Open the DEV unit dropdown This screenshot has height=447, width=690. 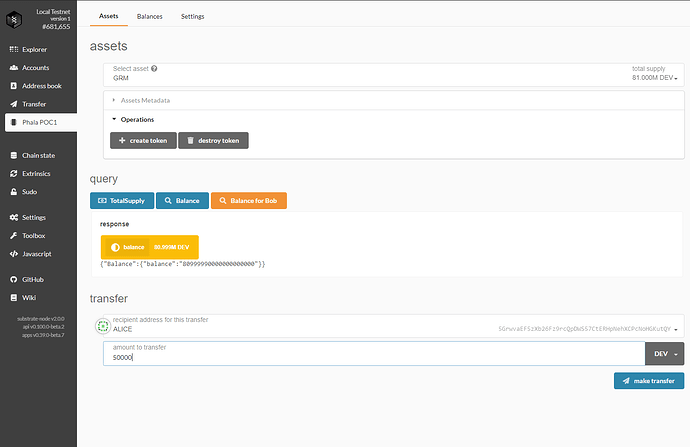point(665,354)
